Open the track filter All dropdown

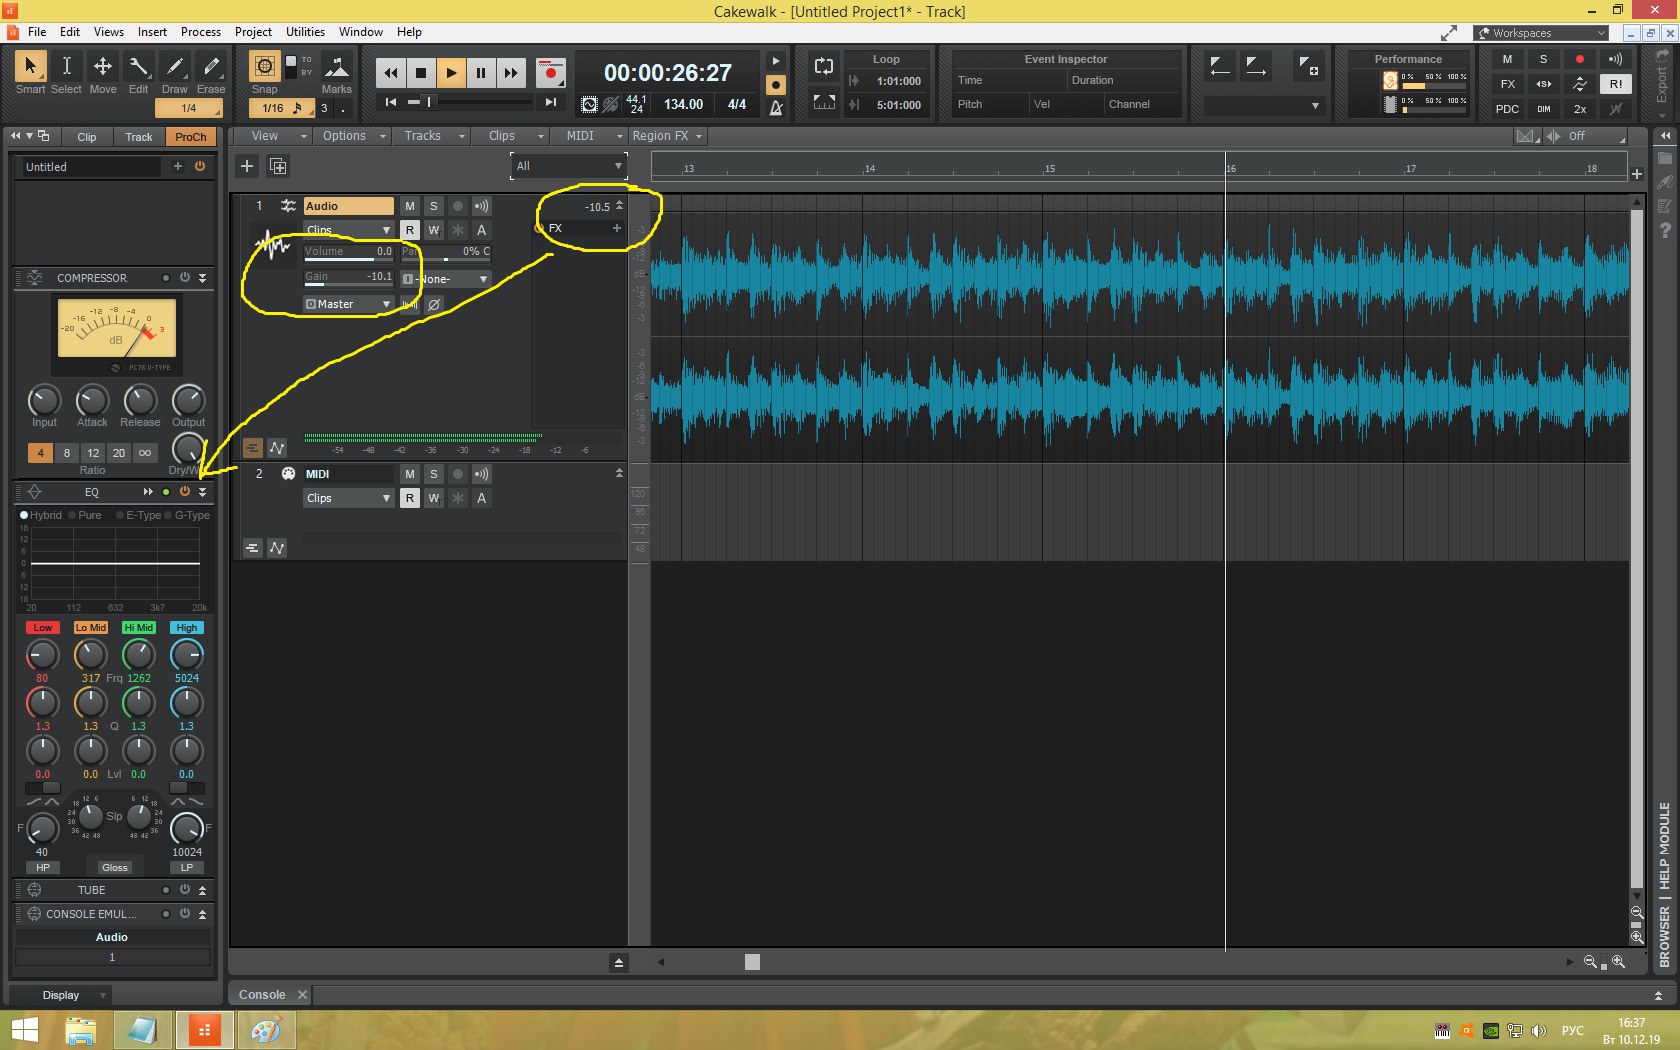(569, 166)
